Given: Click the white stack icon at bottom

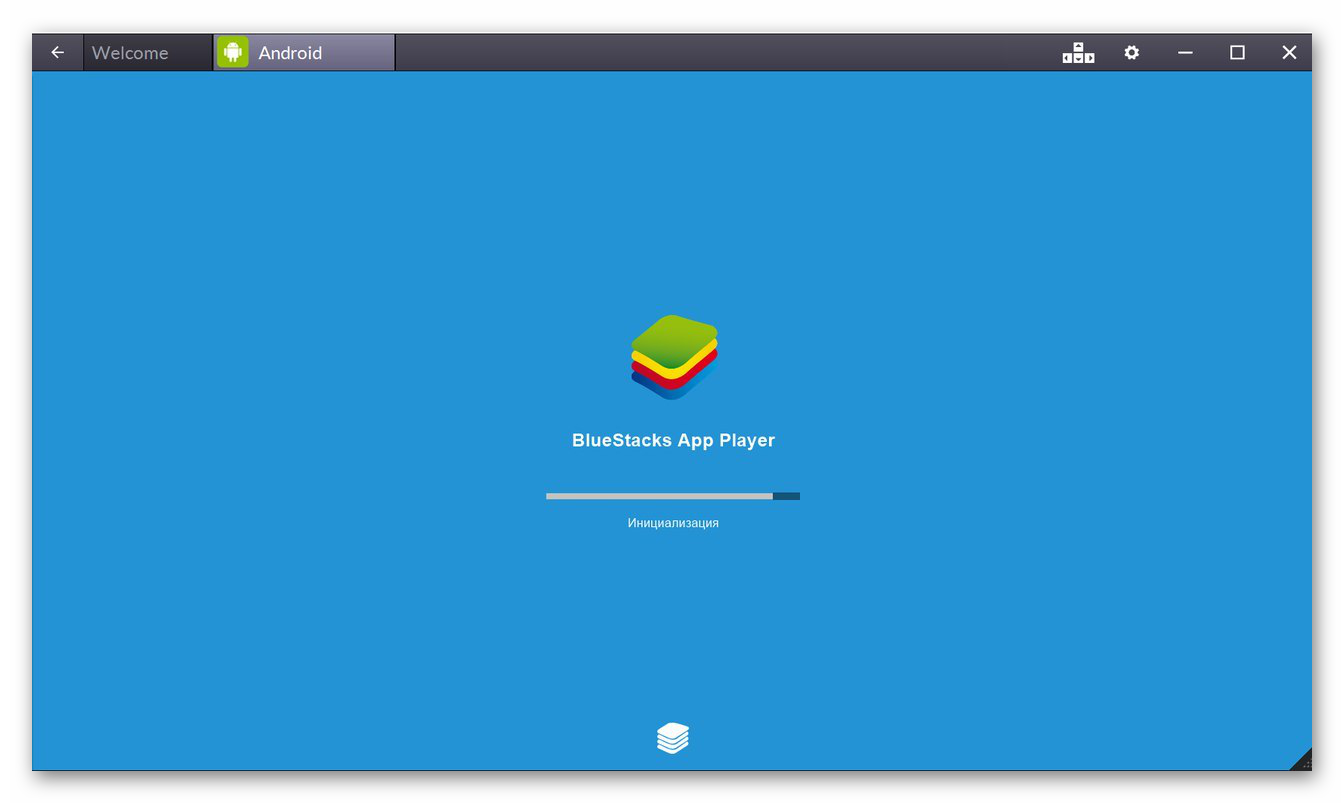Looking at the screenshot, I should coord(673,738).
